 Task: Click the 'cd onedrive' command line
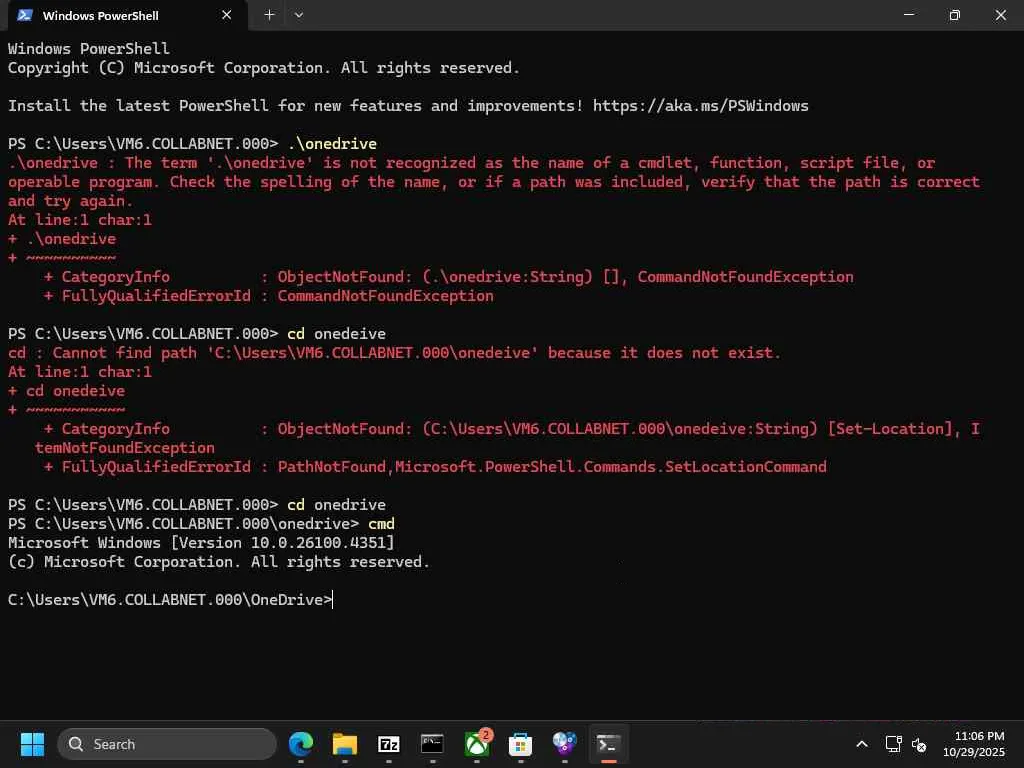coord(197,505)
